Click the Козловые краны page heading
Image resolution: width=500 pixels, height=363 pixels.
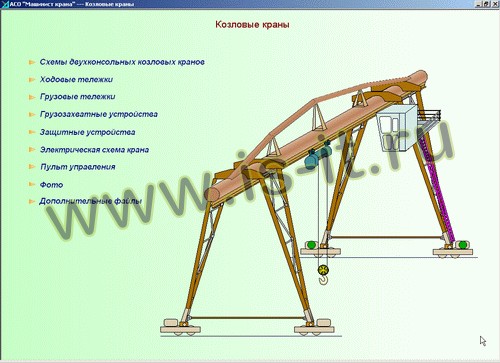(252, 24)
